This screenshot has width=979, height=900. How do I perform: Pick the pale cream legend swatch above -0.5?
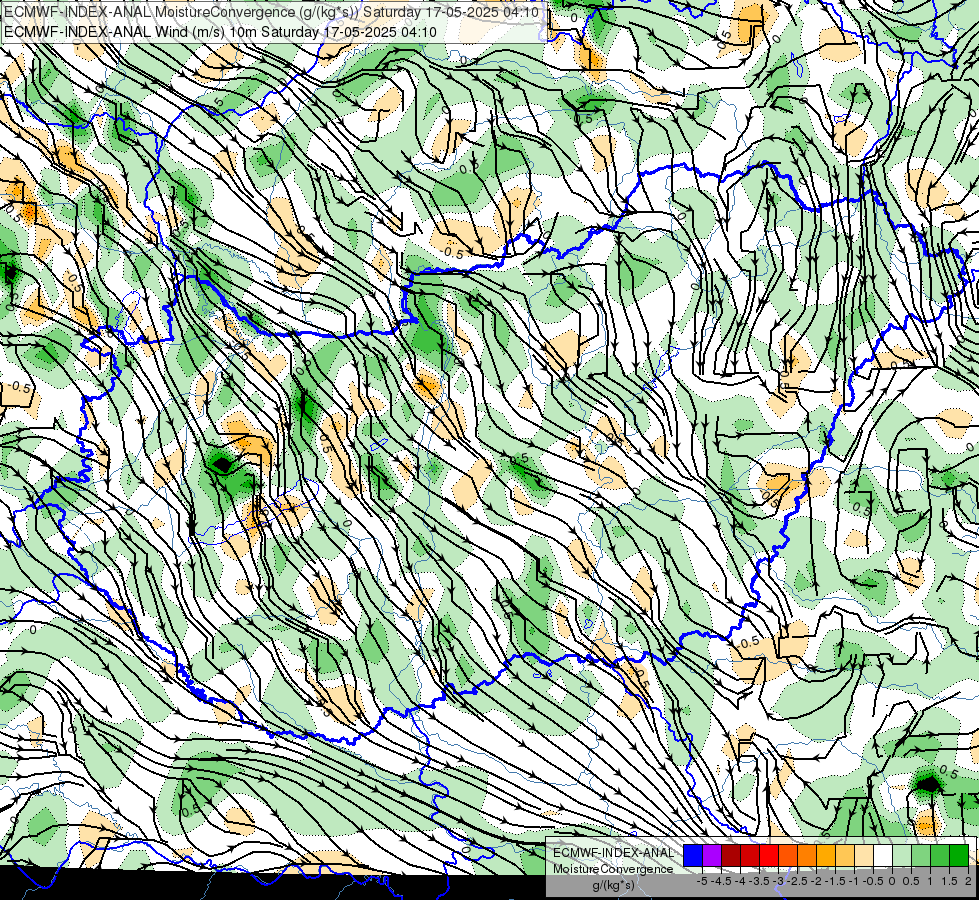(864, 856)
